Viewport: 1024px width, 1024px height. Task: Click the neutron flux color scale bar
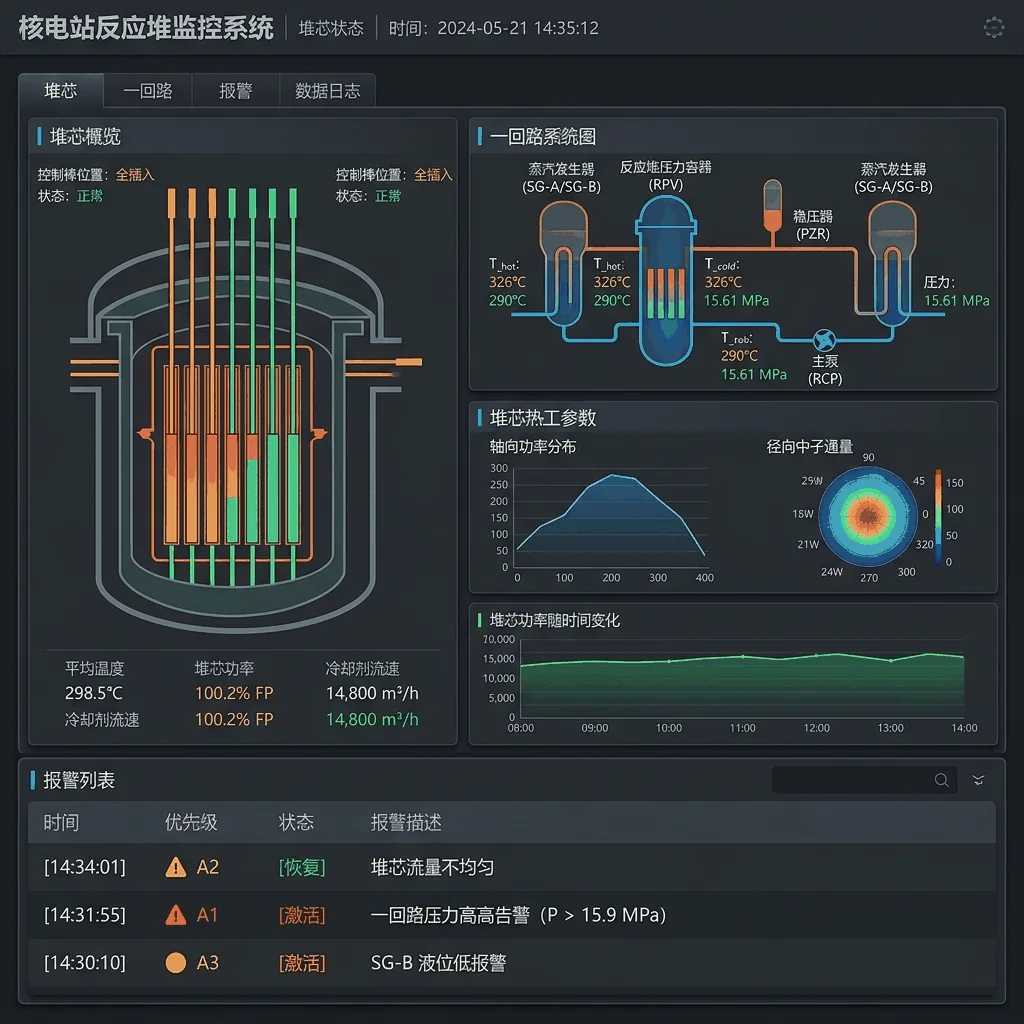click(x=938, y=517)
